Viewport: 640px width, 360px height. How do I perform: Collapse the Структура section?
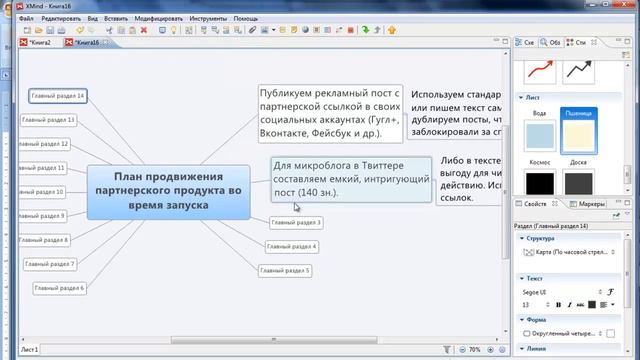click(522, 238)
